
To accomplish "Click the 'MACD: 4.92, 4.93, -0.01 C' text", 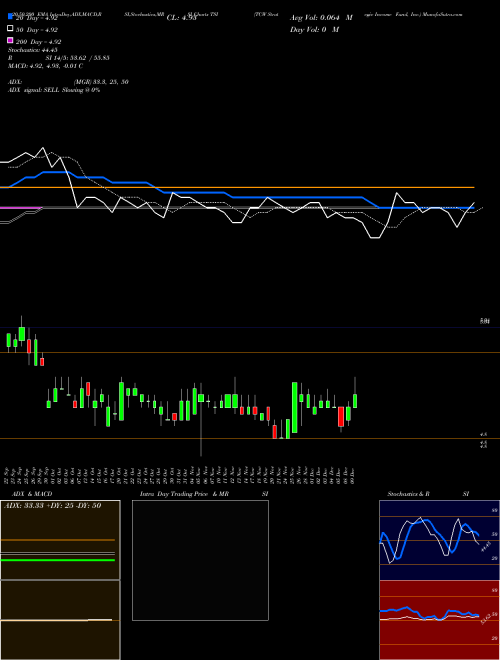I will 45,66.
